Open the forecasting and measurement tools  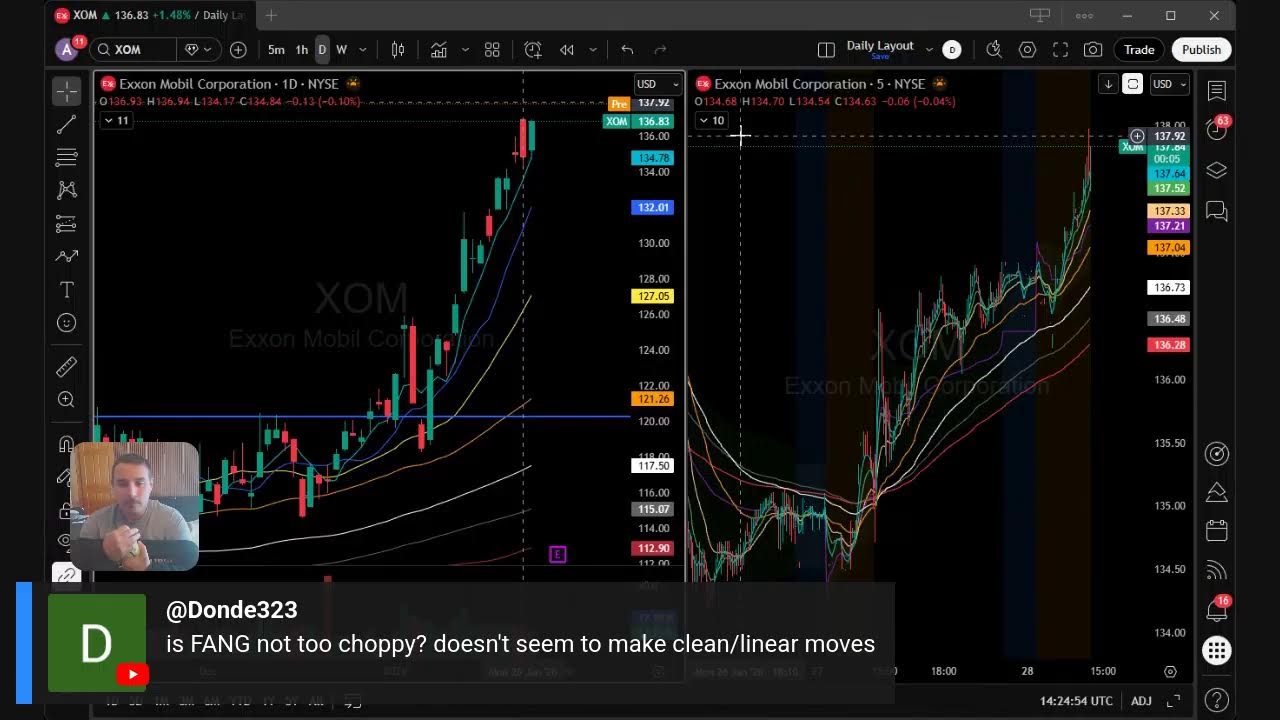tap(66, 223)
